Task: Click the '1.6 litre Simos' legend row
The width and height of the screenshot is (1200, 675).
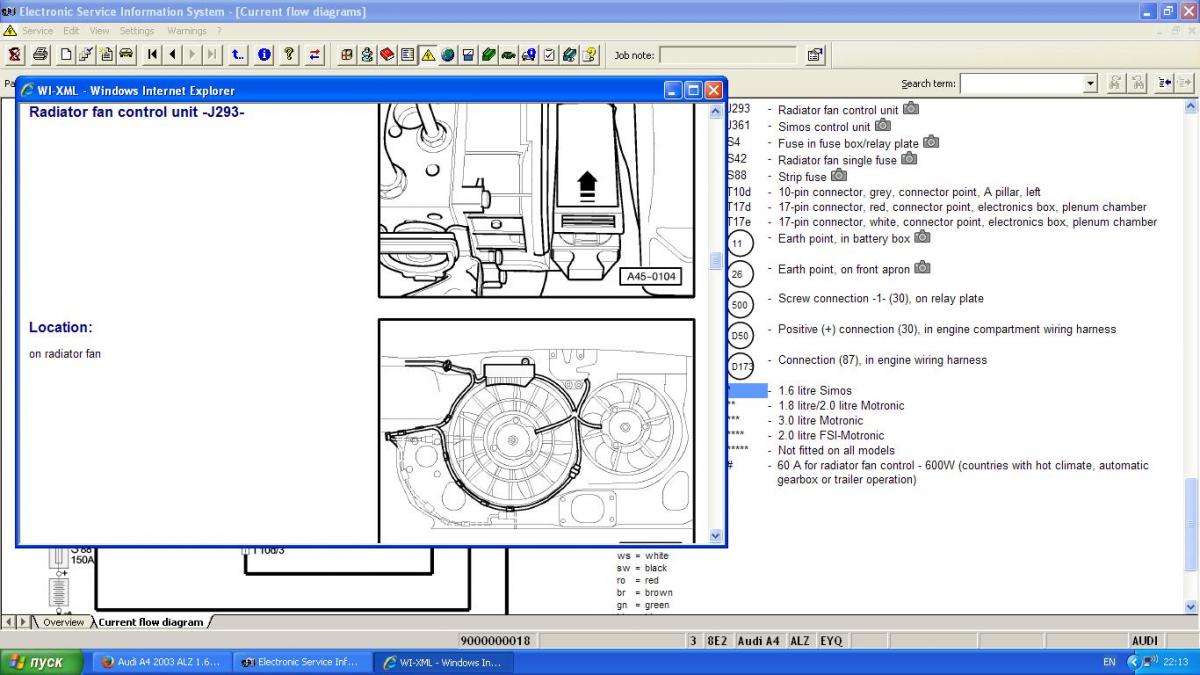Action: click(x=814, y=391)
